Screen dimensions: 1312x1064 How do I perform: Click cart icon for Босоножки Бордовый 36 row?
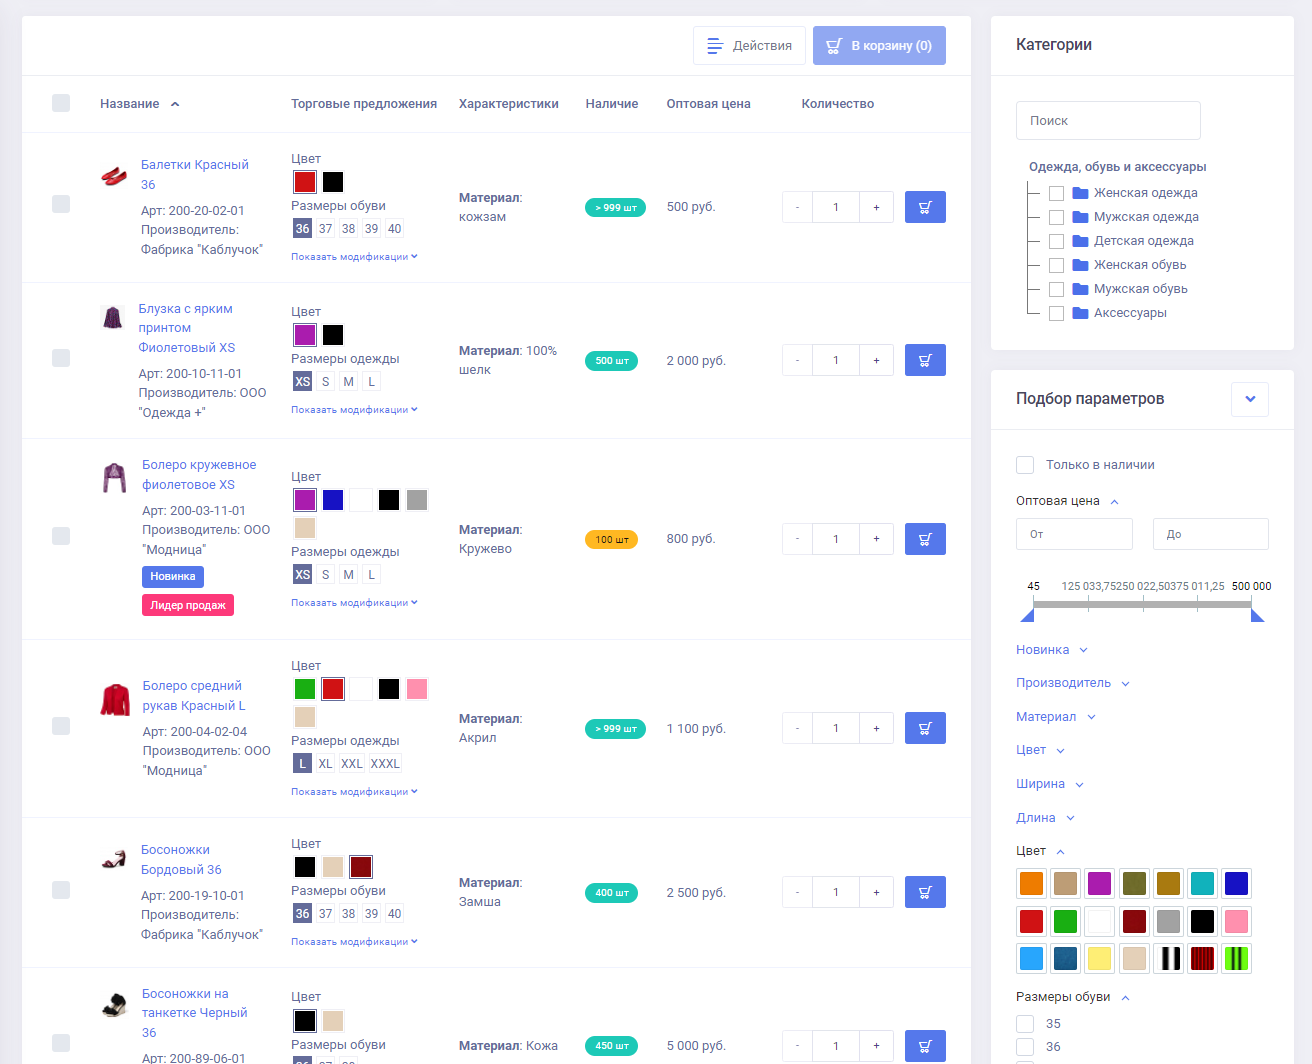[925, 892]
